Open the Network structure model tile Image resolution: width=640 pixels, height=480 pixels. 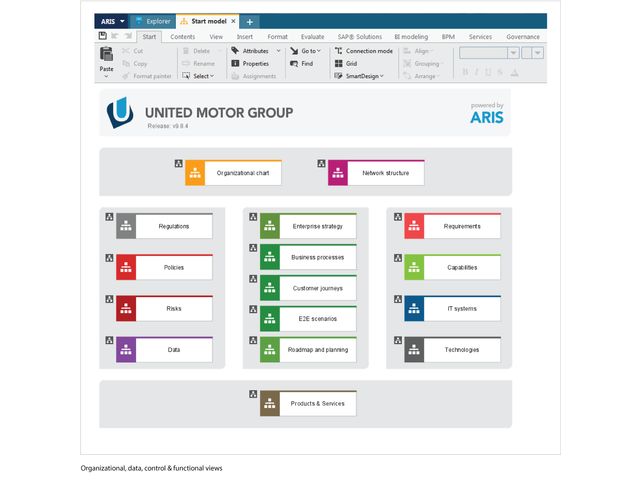pyautogui.click(x=376, y=173)
